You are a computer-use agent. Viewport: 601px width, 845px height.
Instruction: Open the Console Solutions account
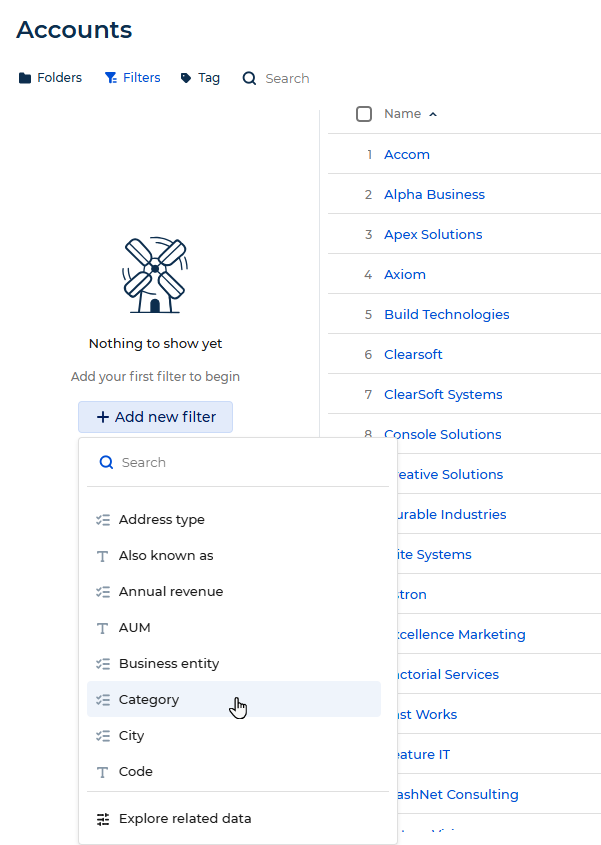pyautogui.click(x=443, y=434)
